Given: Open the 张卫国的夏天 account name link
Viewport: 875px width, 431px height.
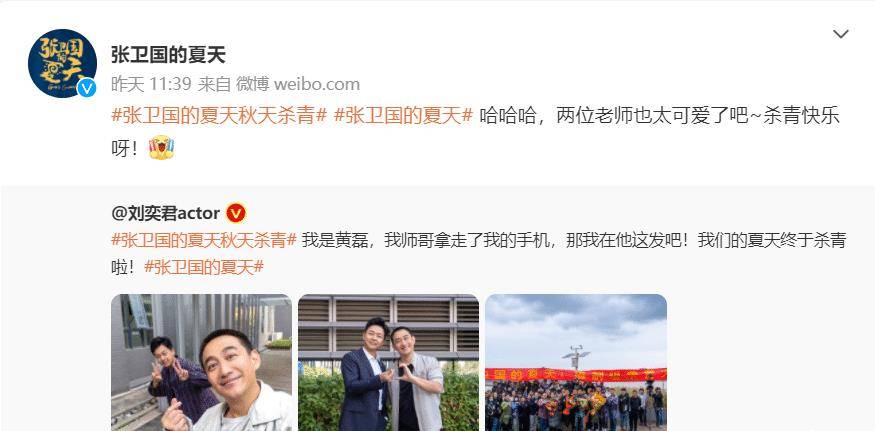Looking at the screenshot, I should click(168, 55).
